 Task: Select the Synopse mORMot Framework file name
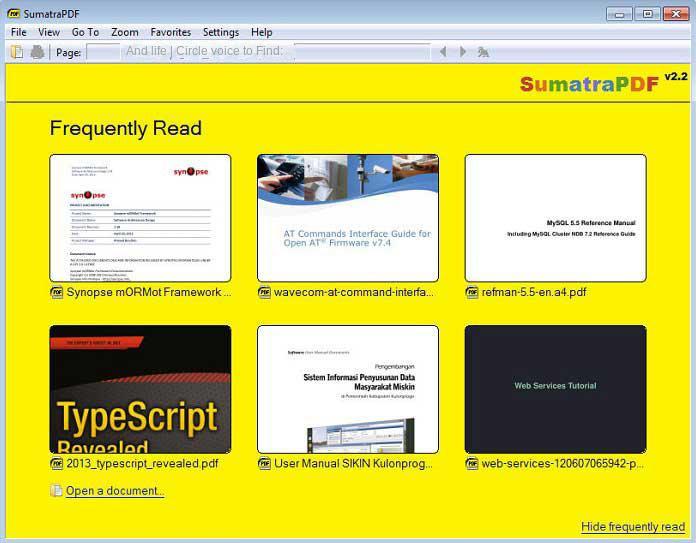pos(148,293)
